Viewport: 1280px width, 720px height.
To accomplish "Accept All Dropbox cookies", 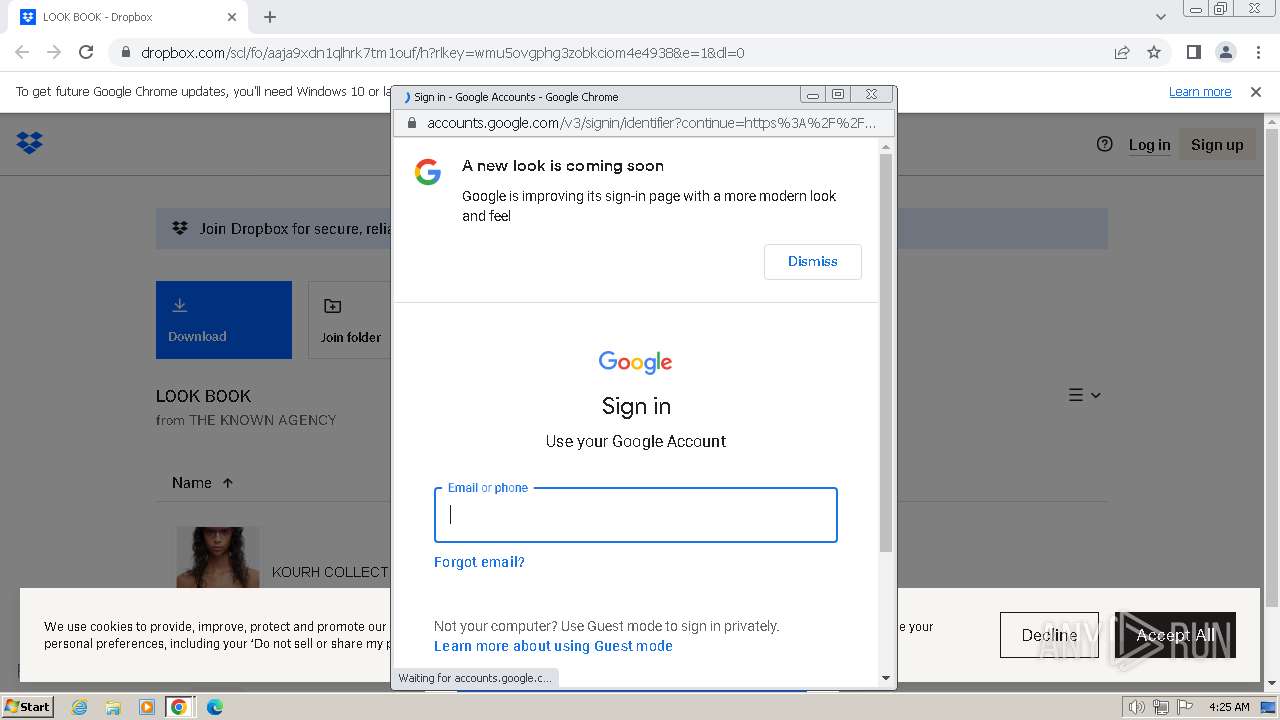I will tap(1175, 635).
